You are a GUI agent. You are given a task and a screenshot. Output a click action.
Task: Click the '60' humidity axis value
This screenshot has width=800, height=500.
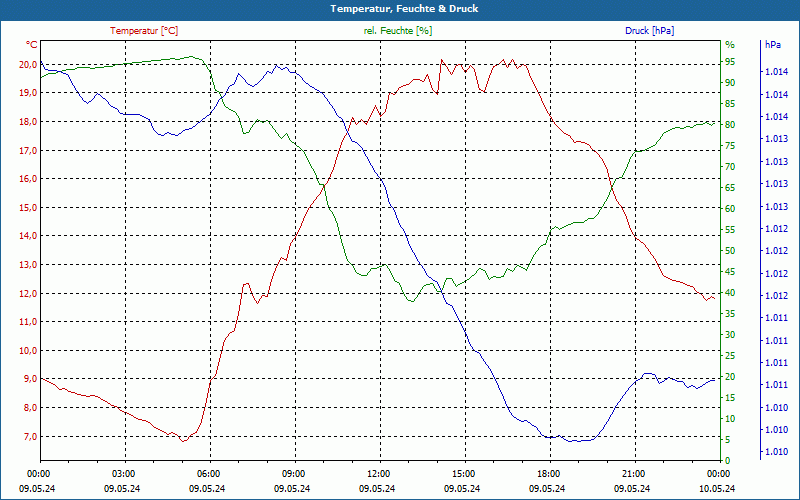tap(730, 209)
